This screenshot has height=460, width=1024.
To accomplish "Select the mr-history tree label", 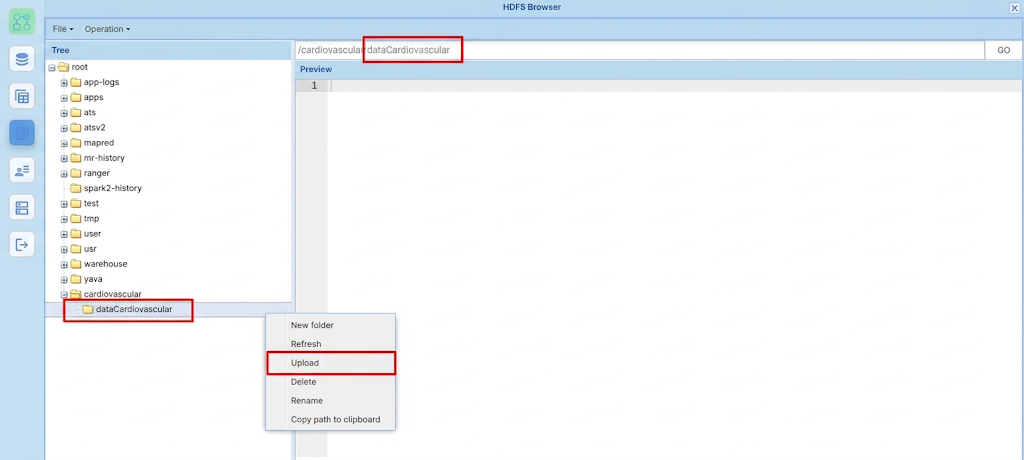I will 104,157.
